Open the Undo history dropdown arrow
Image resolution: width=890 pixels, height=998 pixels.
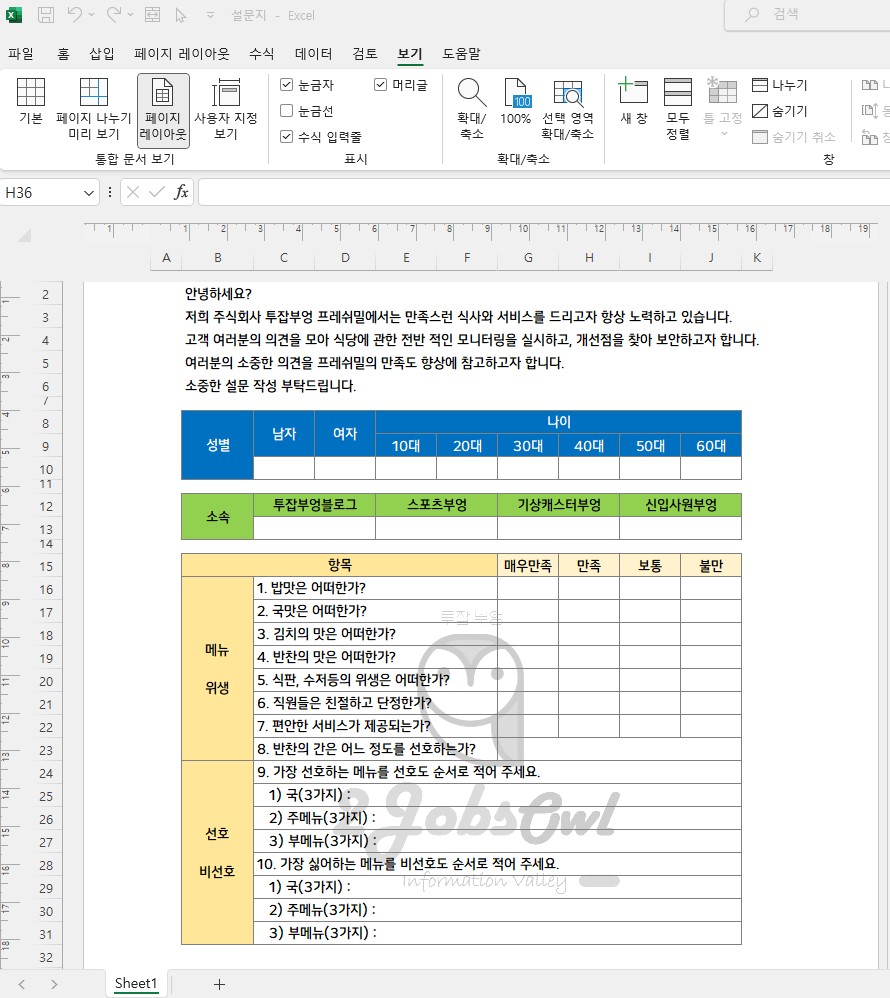pyautogui.click(x=91, y=15)
